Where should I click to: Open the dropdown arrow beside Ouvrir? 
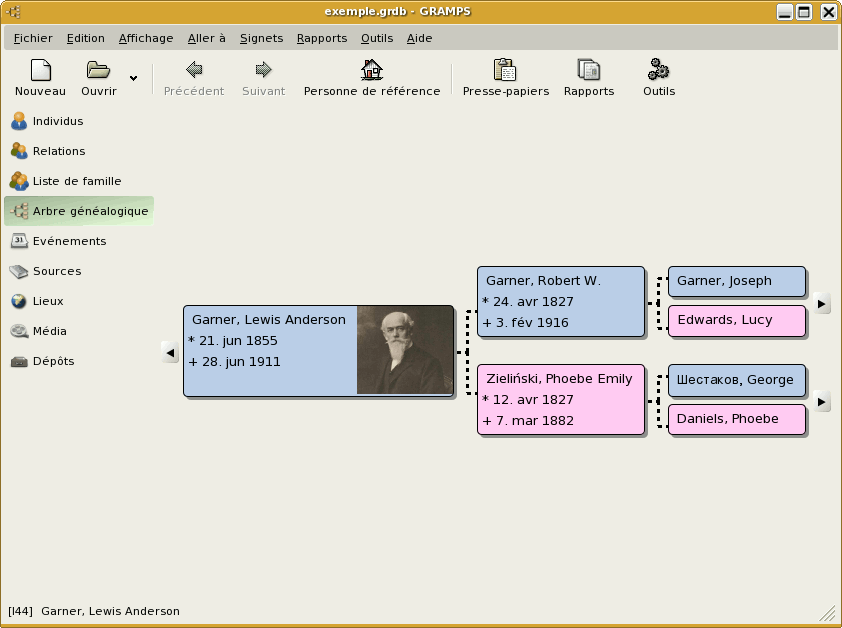point(133,78)
